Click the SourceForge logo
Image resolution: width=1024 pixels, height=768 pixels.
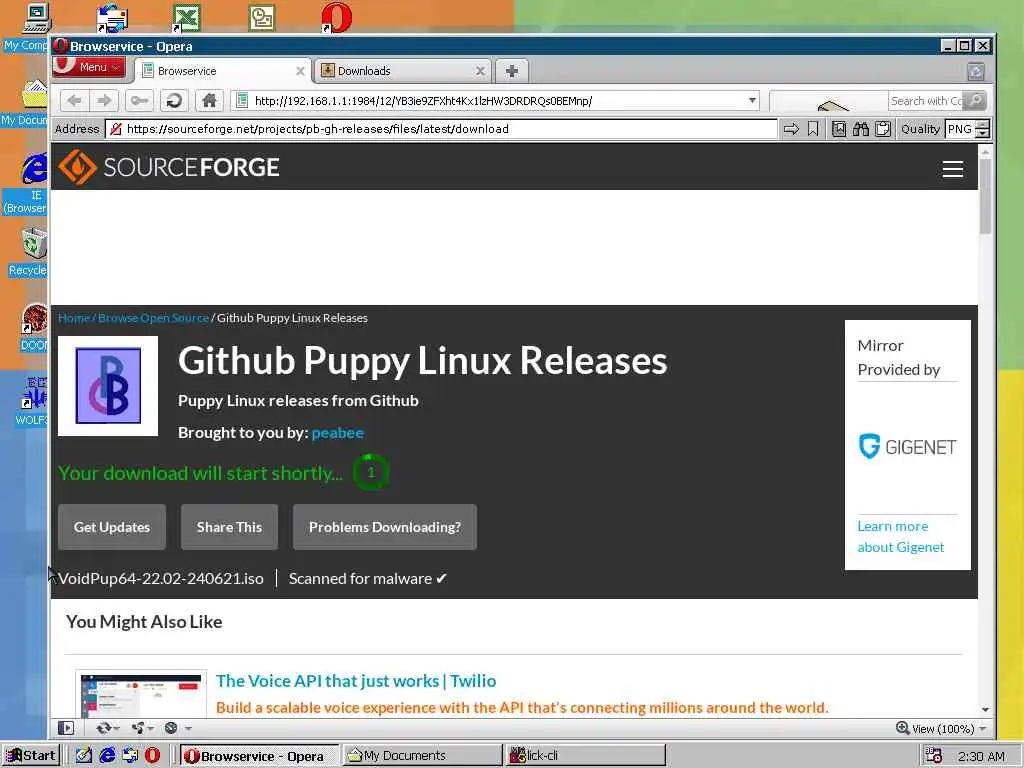click(169, 167)
